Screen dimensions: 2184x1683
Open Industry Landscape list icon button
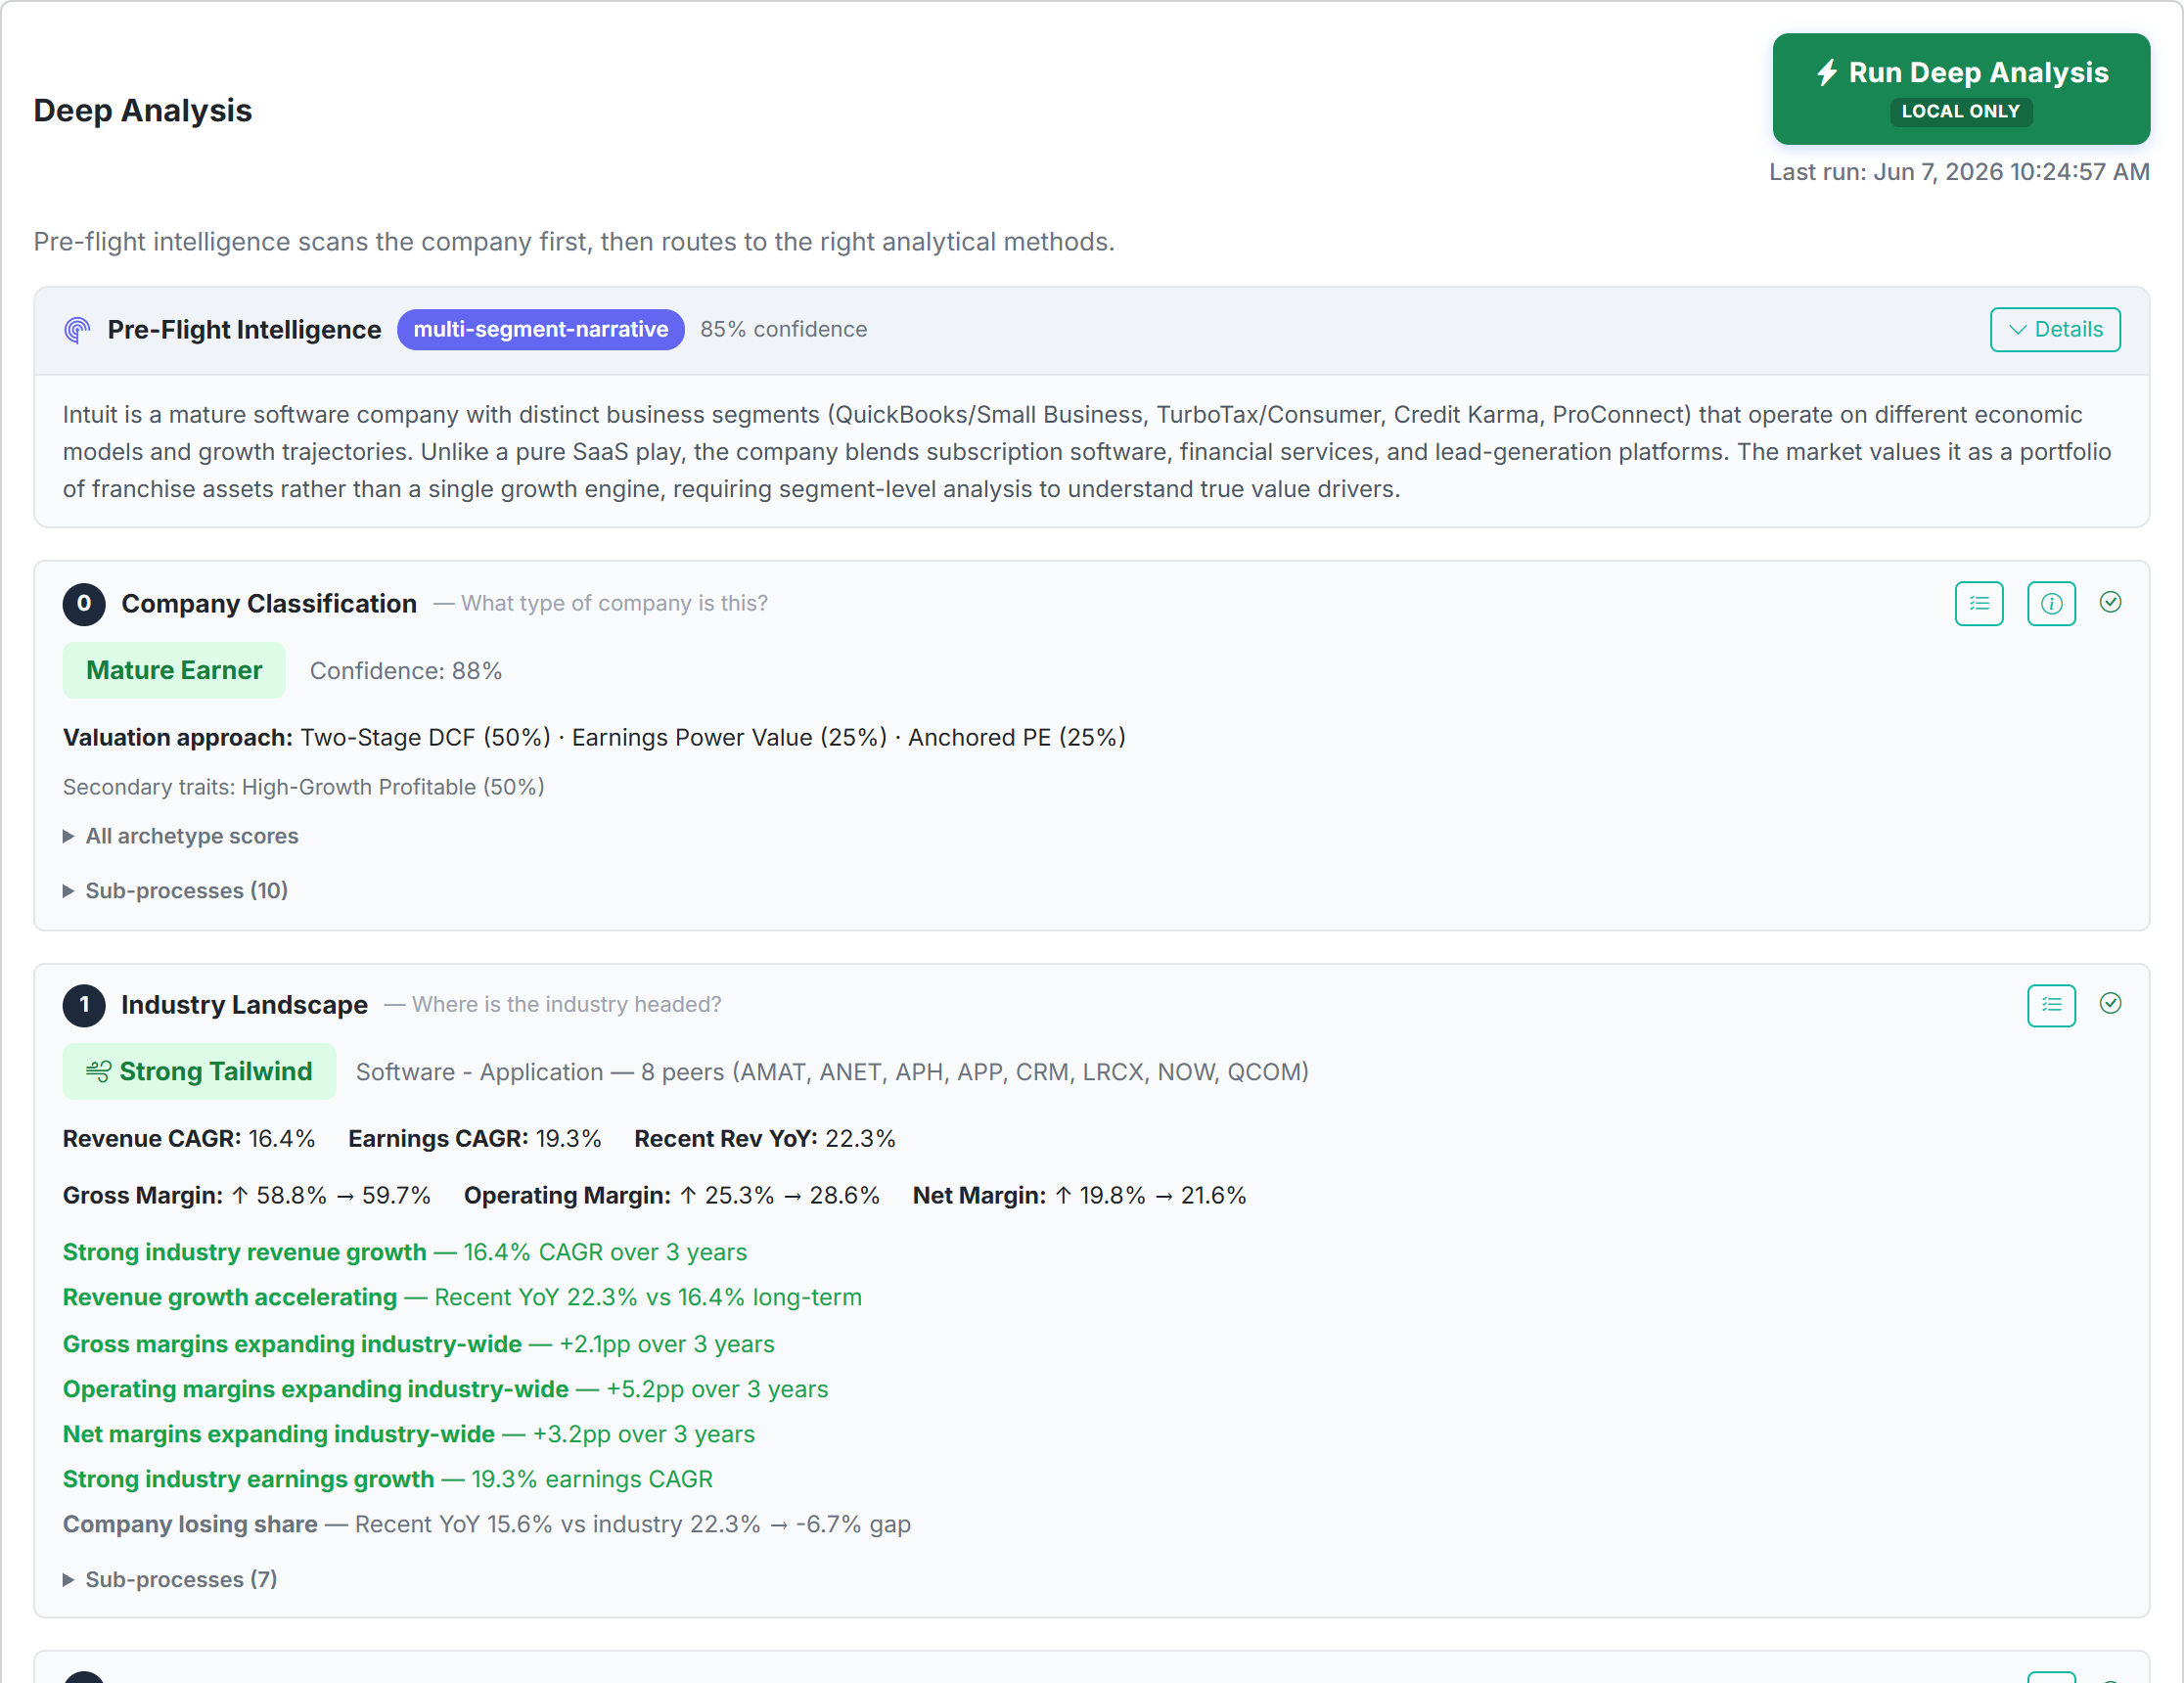(2050, 1005)
